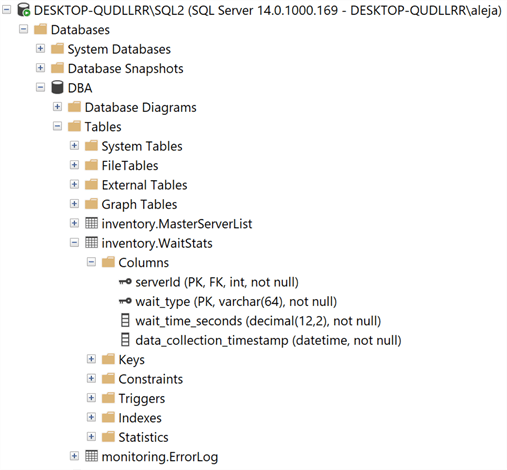Expand the monitoring.ErrorLog table node
Viewport: 507px width, 470px height.
point(74,456)
